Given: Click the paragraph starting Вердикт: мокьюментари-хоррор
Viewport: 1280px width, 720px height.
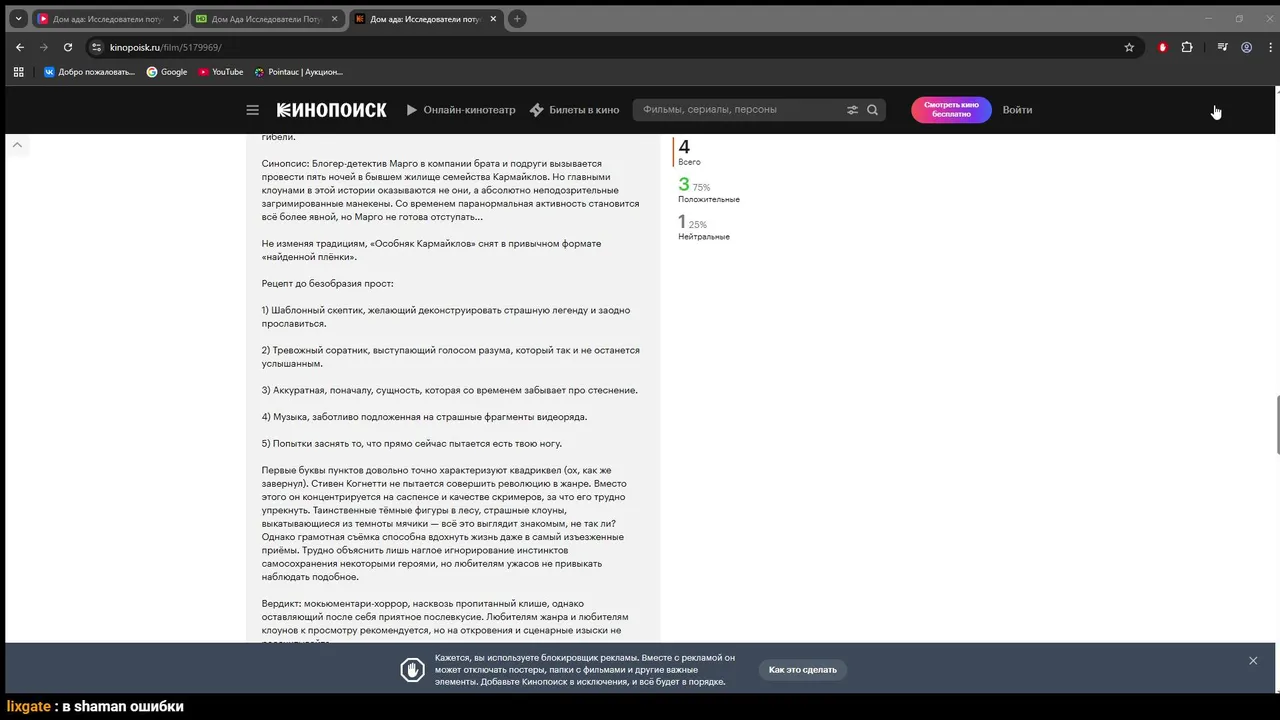Looking at the screenshot, I should (x=446, y=624).
